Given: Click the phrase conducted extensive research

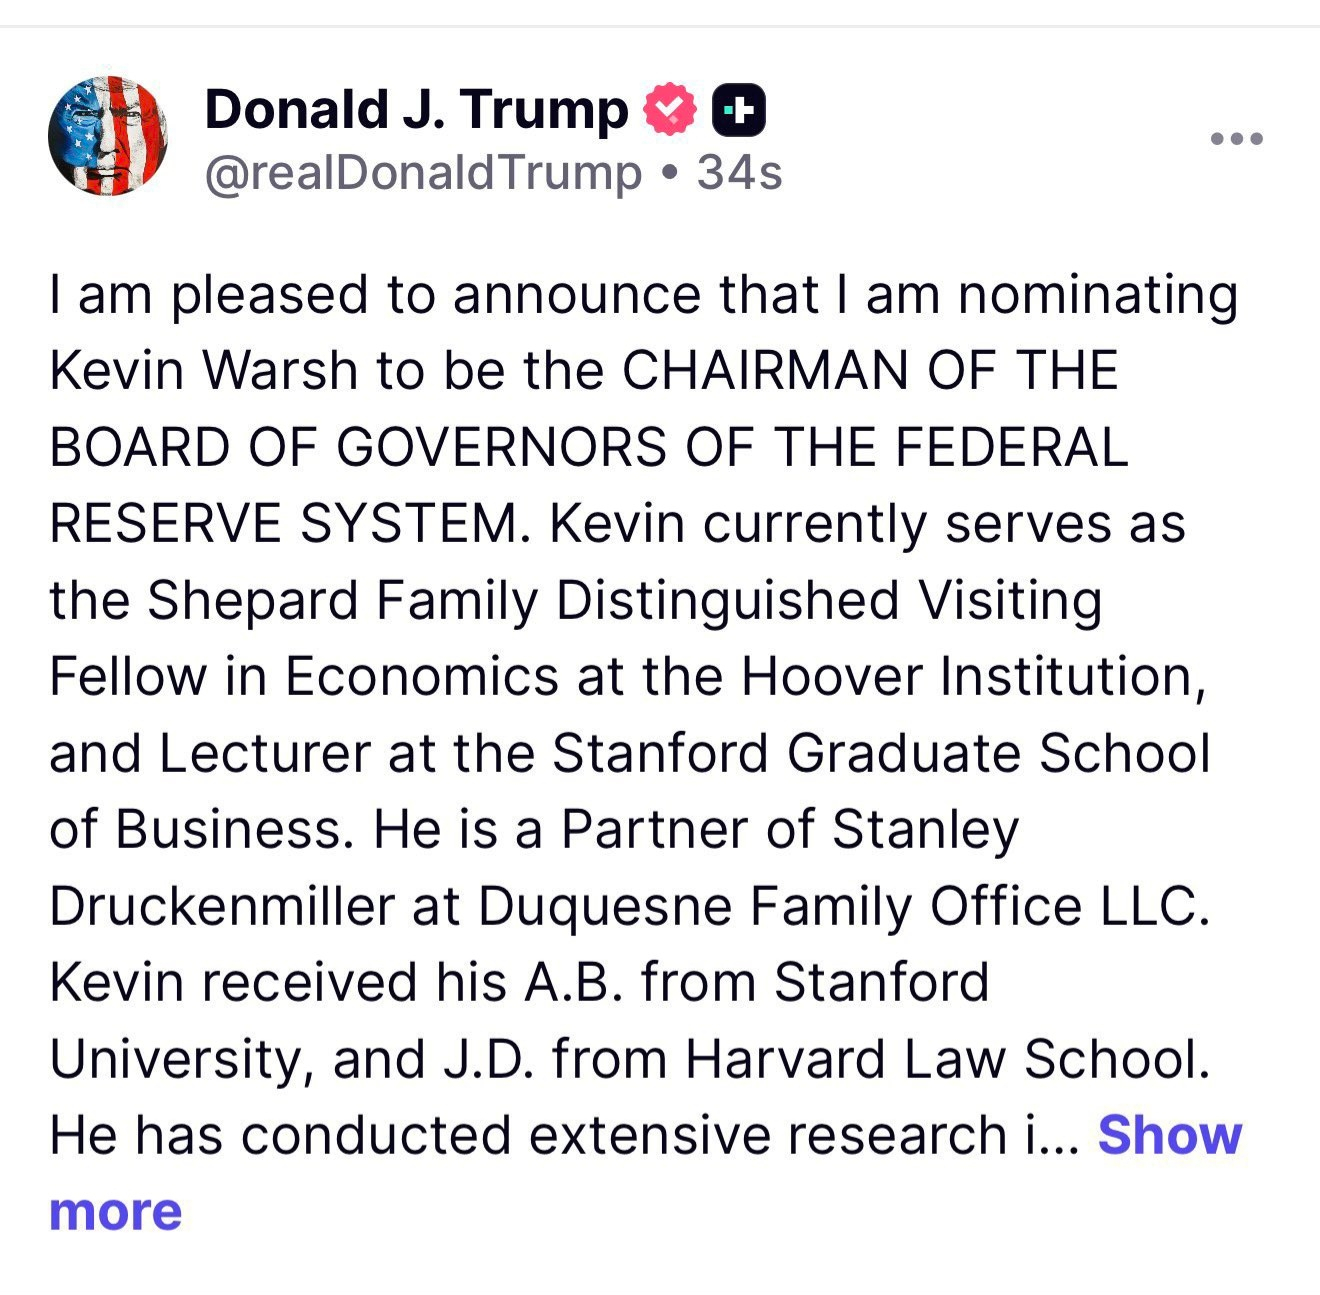Looking at the screenshot, I should coord(622,1136).
